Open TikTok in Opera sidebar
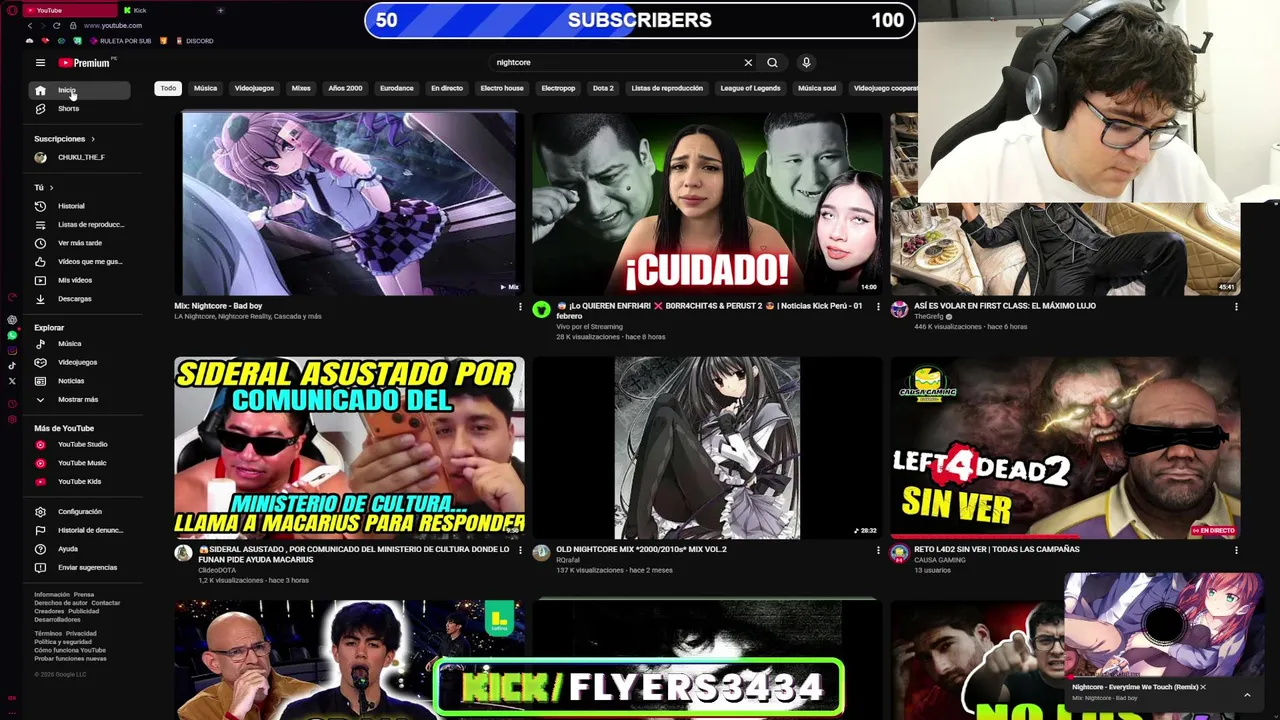Image resolution: width=1280 pixels, height=720 pixels. pos(12,366)
